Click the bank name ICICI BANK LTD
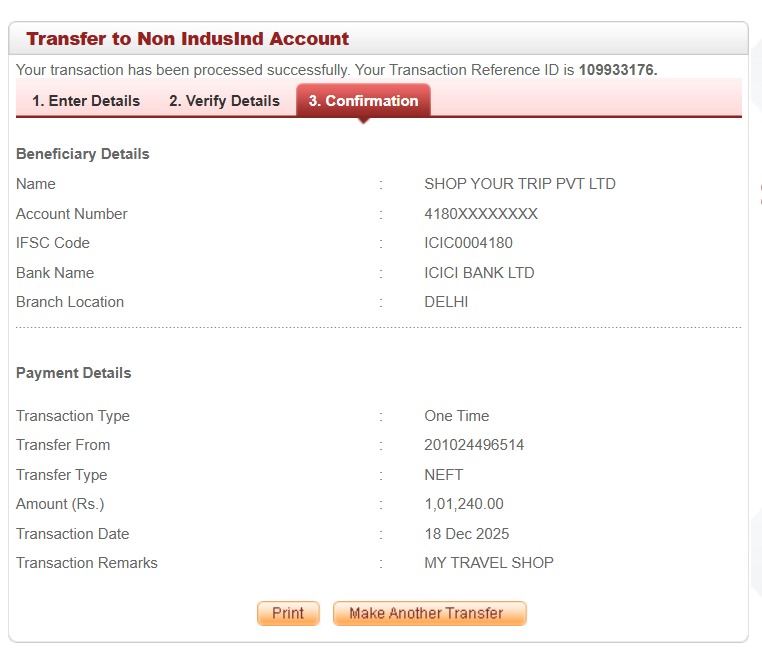 [479, 273]
